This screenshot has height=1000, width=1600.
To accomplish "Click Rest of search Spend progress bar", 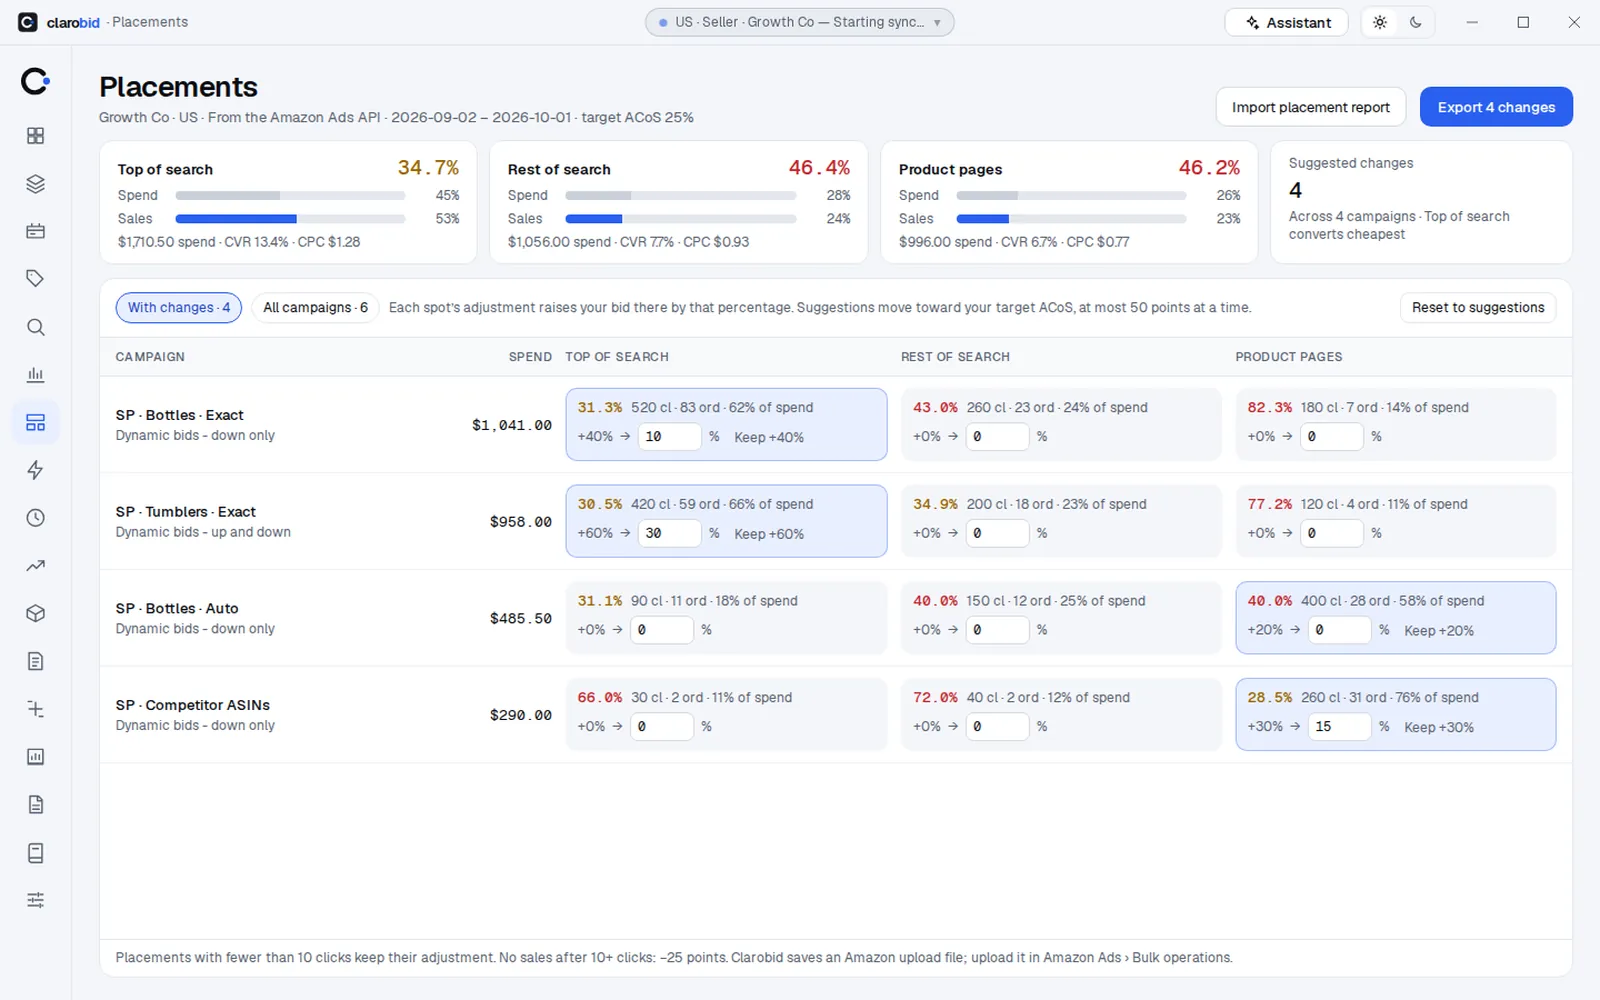I will (x=681, y=195).
